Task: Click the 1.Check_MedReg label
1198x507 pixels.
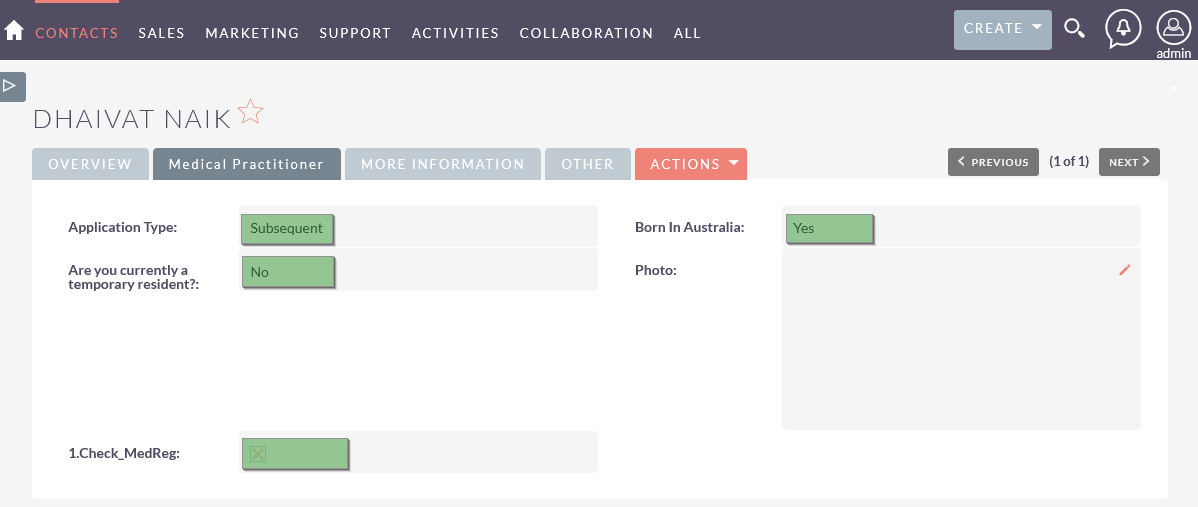Action: coord(124,453)
